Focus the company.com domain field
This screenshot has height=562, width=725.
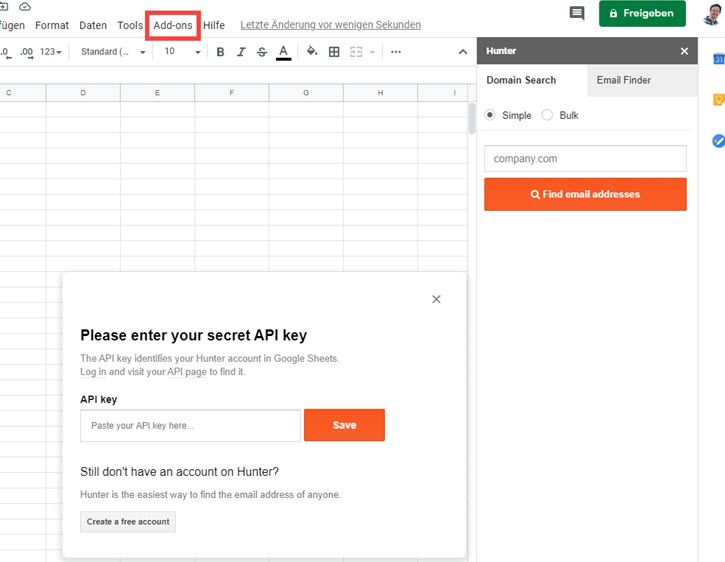tap(585, 159)
